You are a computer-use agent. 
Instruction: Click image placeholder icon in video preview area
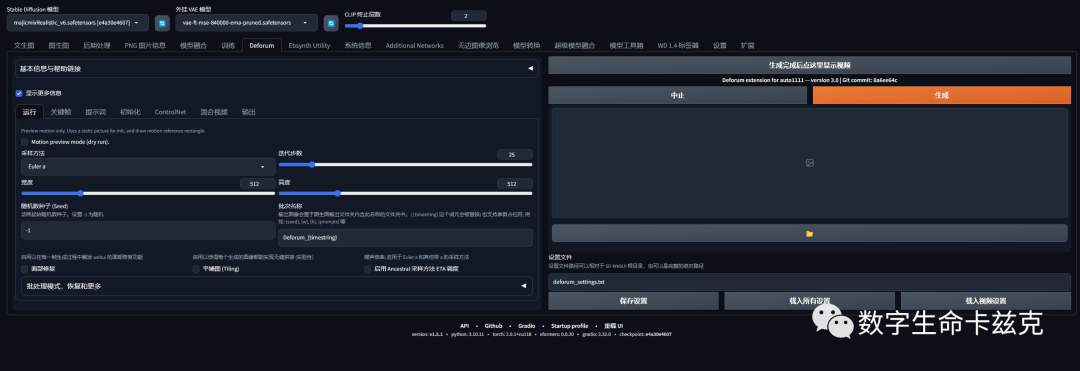(x=810, y=163)
